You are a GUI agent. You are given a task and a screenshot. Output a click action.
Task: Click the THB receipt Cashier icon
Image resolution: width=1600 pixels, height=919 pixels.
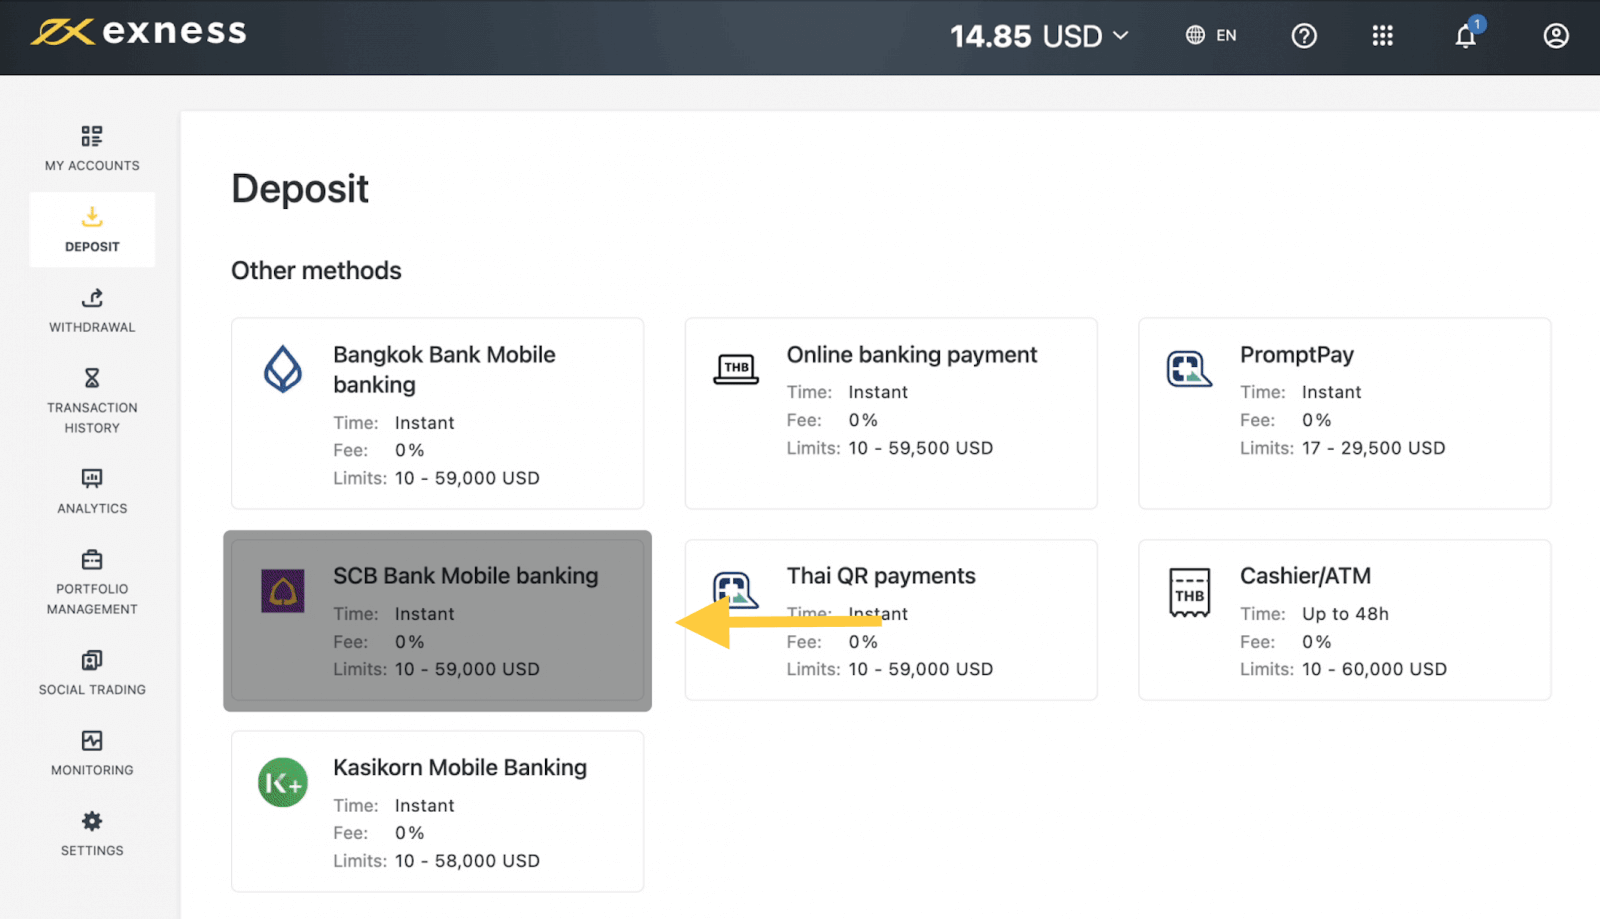(x=1190, y=592)
